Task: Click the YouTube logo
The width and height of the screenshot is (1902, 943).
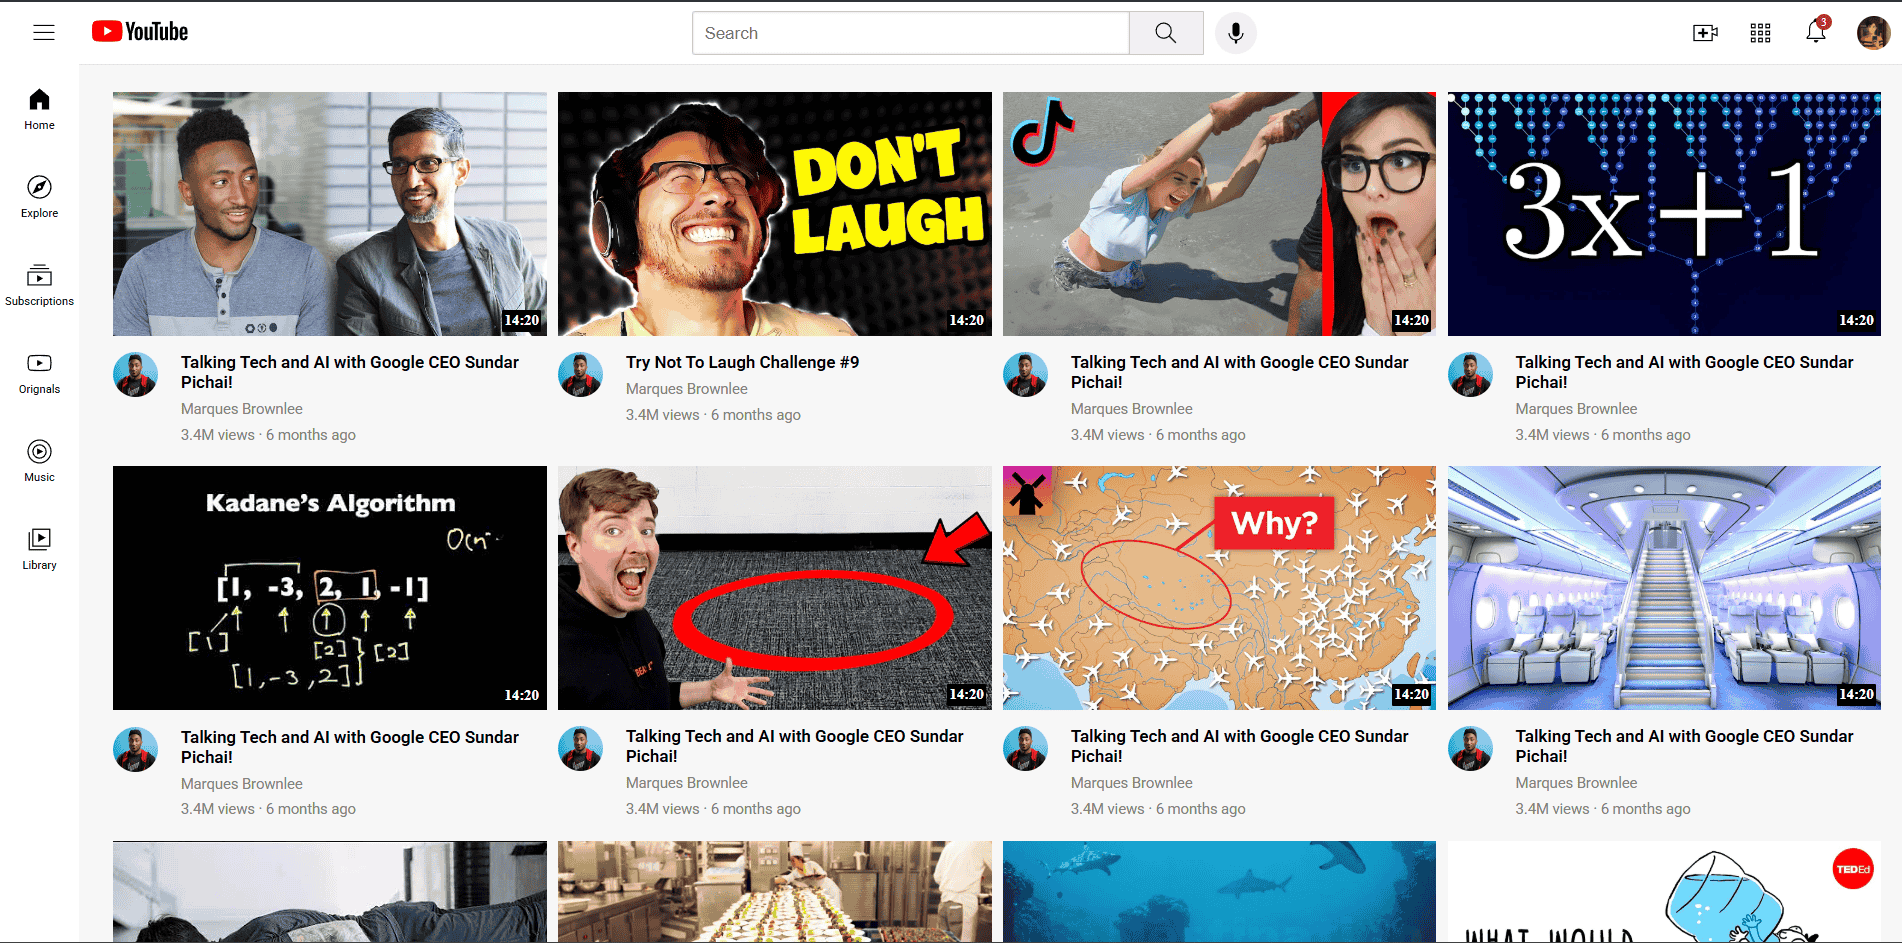Action: pos(139,31)
